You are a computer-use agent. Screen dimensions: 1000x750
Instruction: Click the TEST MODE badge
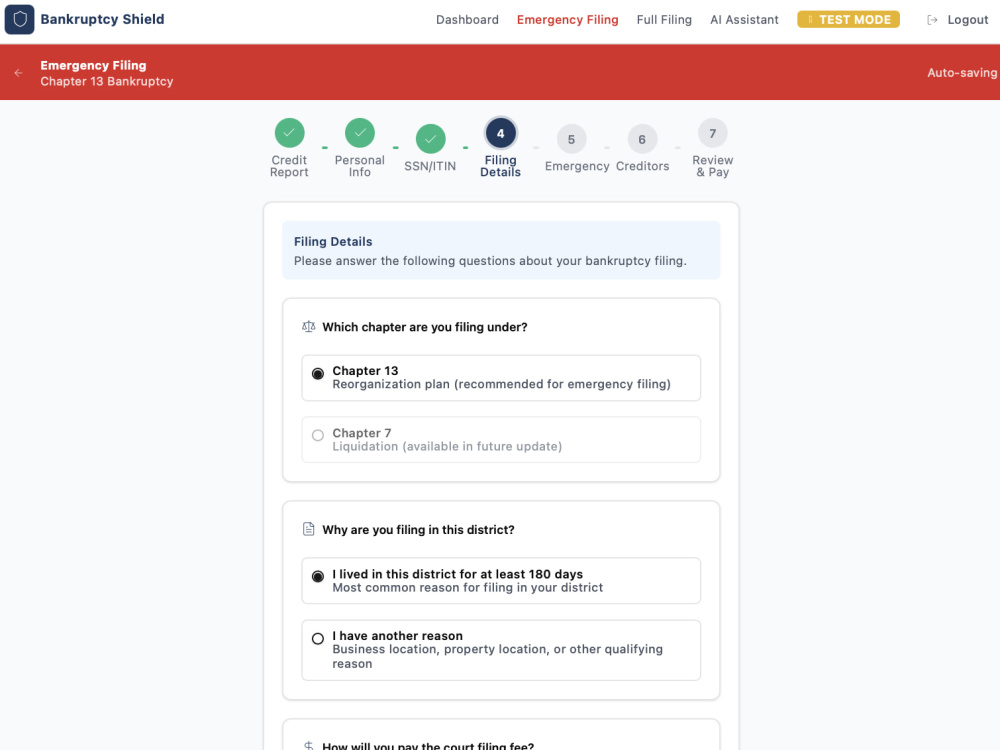[x=848, y=20]
